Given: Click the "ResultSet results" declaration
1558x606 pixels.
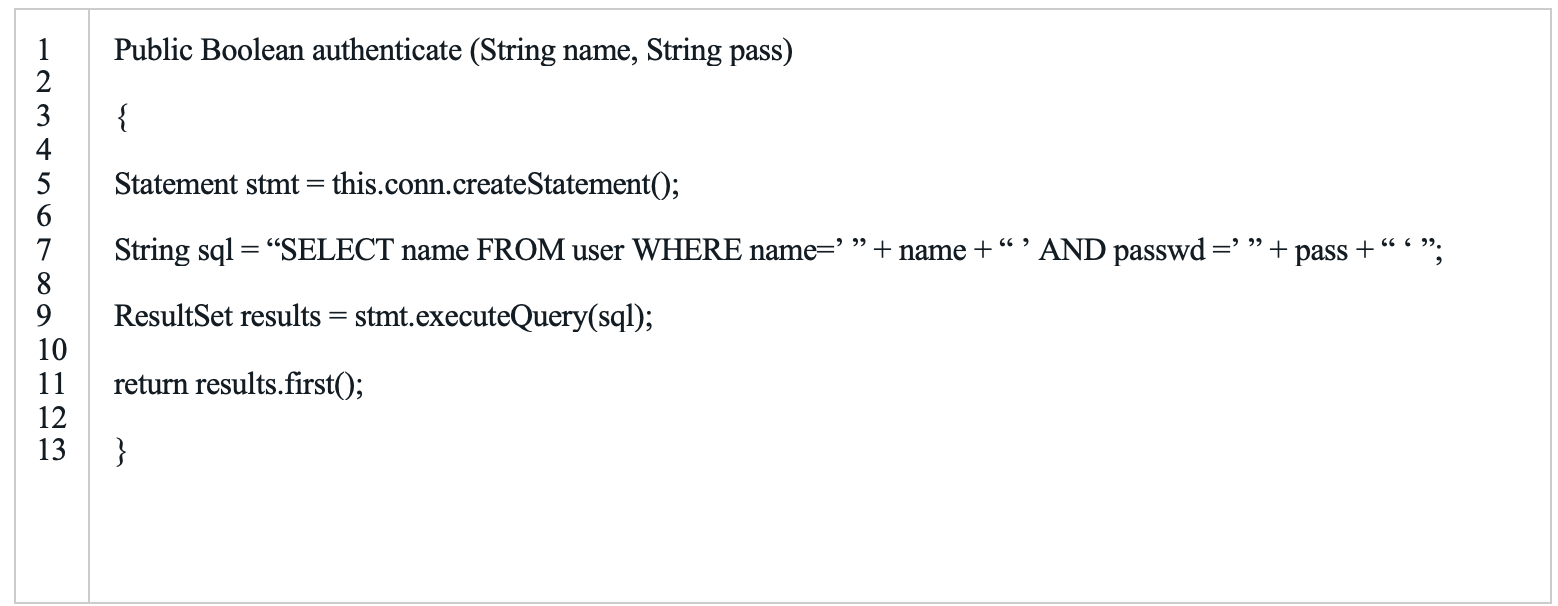Looking at the screenshot, I should pyautogui.click(x=214, y=317).
